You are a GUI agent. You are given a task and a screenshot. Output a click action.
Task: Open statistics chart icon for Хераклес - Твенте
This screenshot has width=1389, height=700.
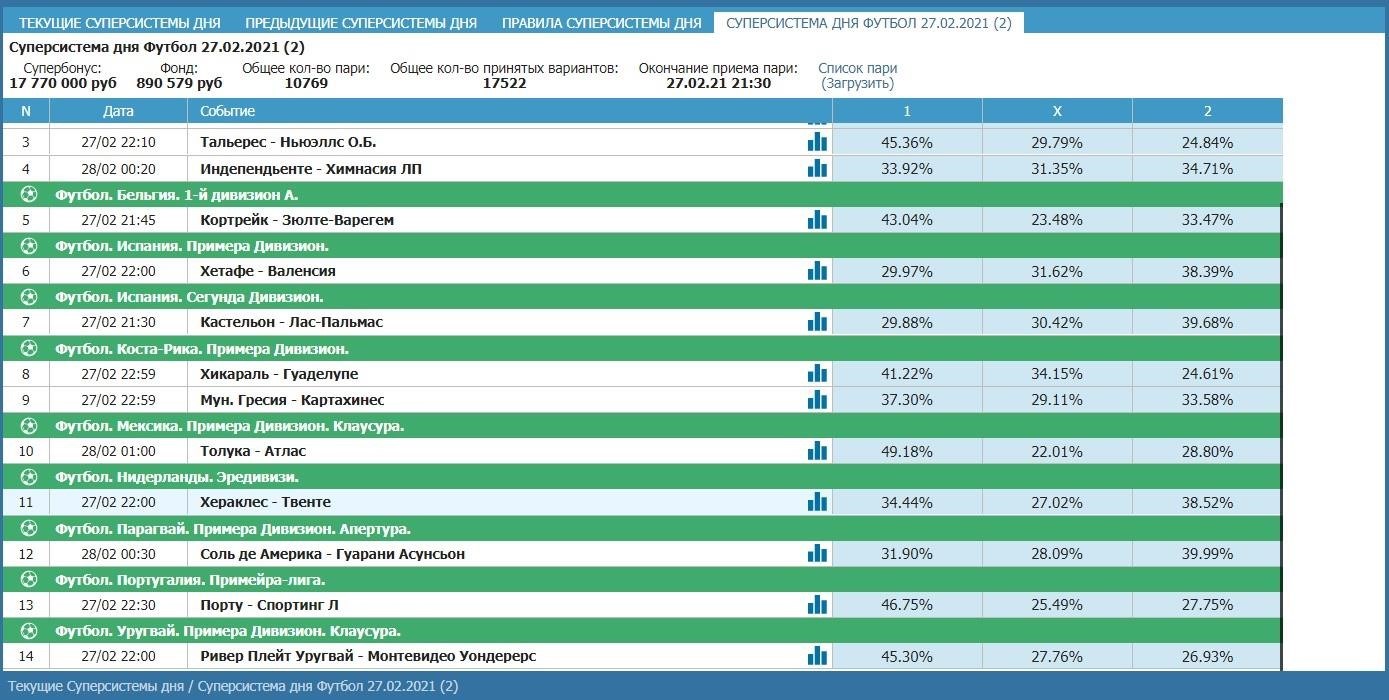[x=818, y=502]
